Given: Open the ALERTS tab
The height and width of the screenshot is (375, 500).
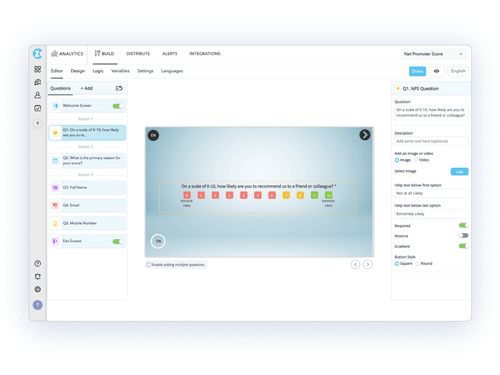Looking at the screenshot, I should click(170, 54).
